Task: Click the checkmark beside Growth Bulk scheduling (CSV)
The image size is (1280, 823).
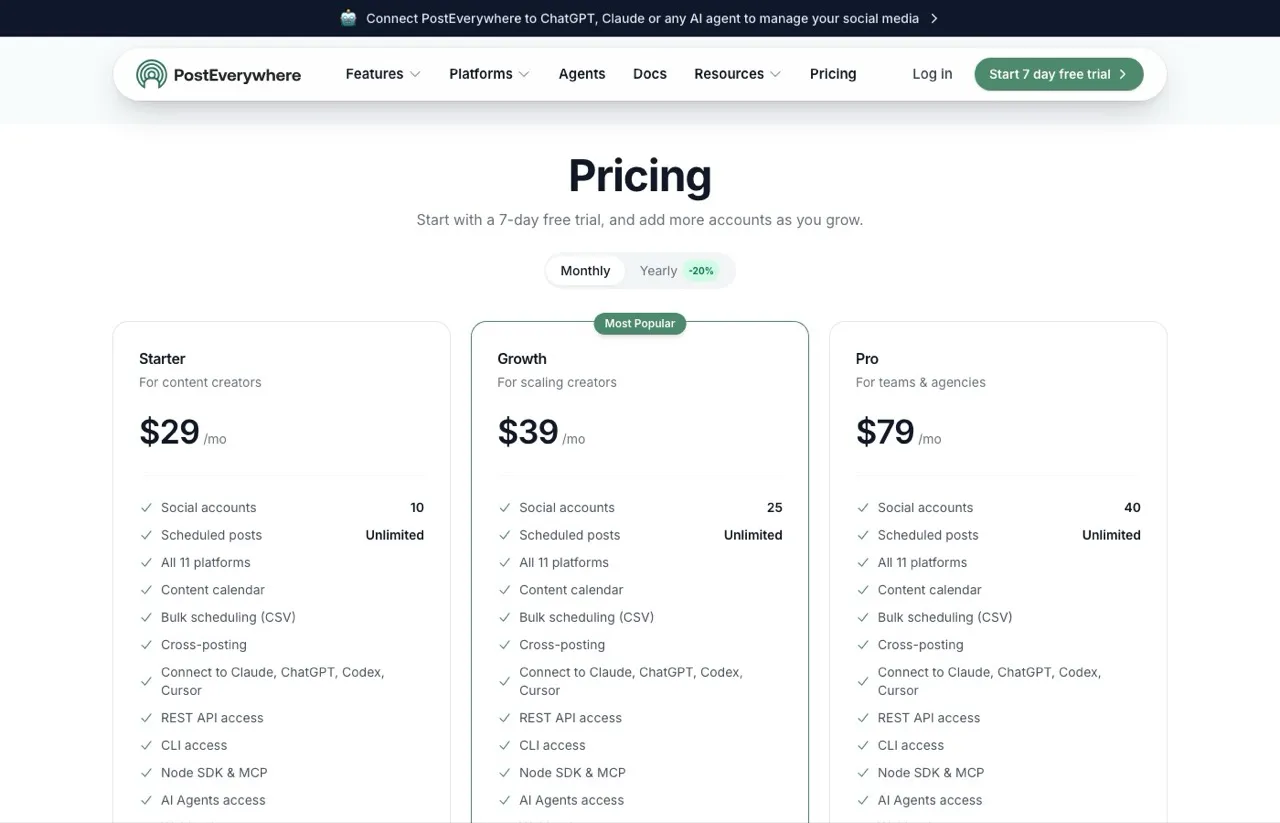Action: click(x=505, y=618)
